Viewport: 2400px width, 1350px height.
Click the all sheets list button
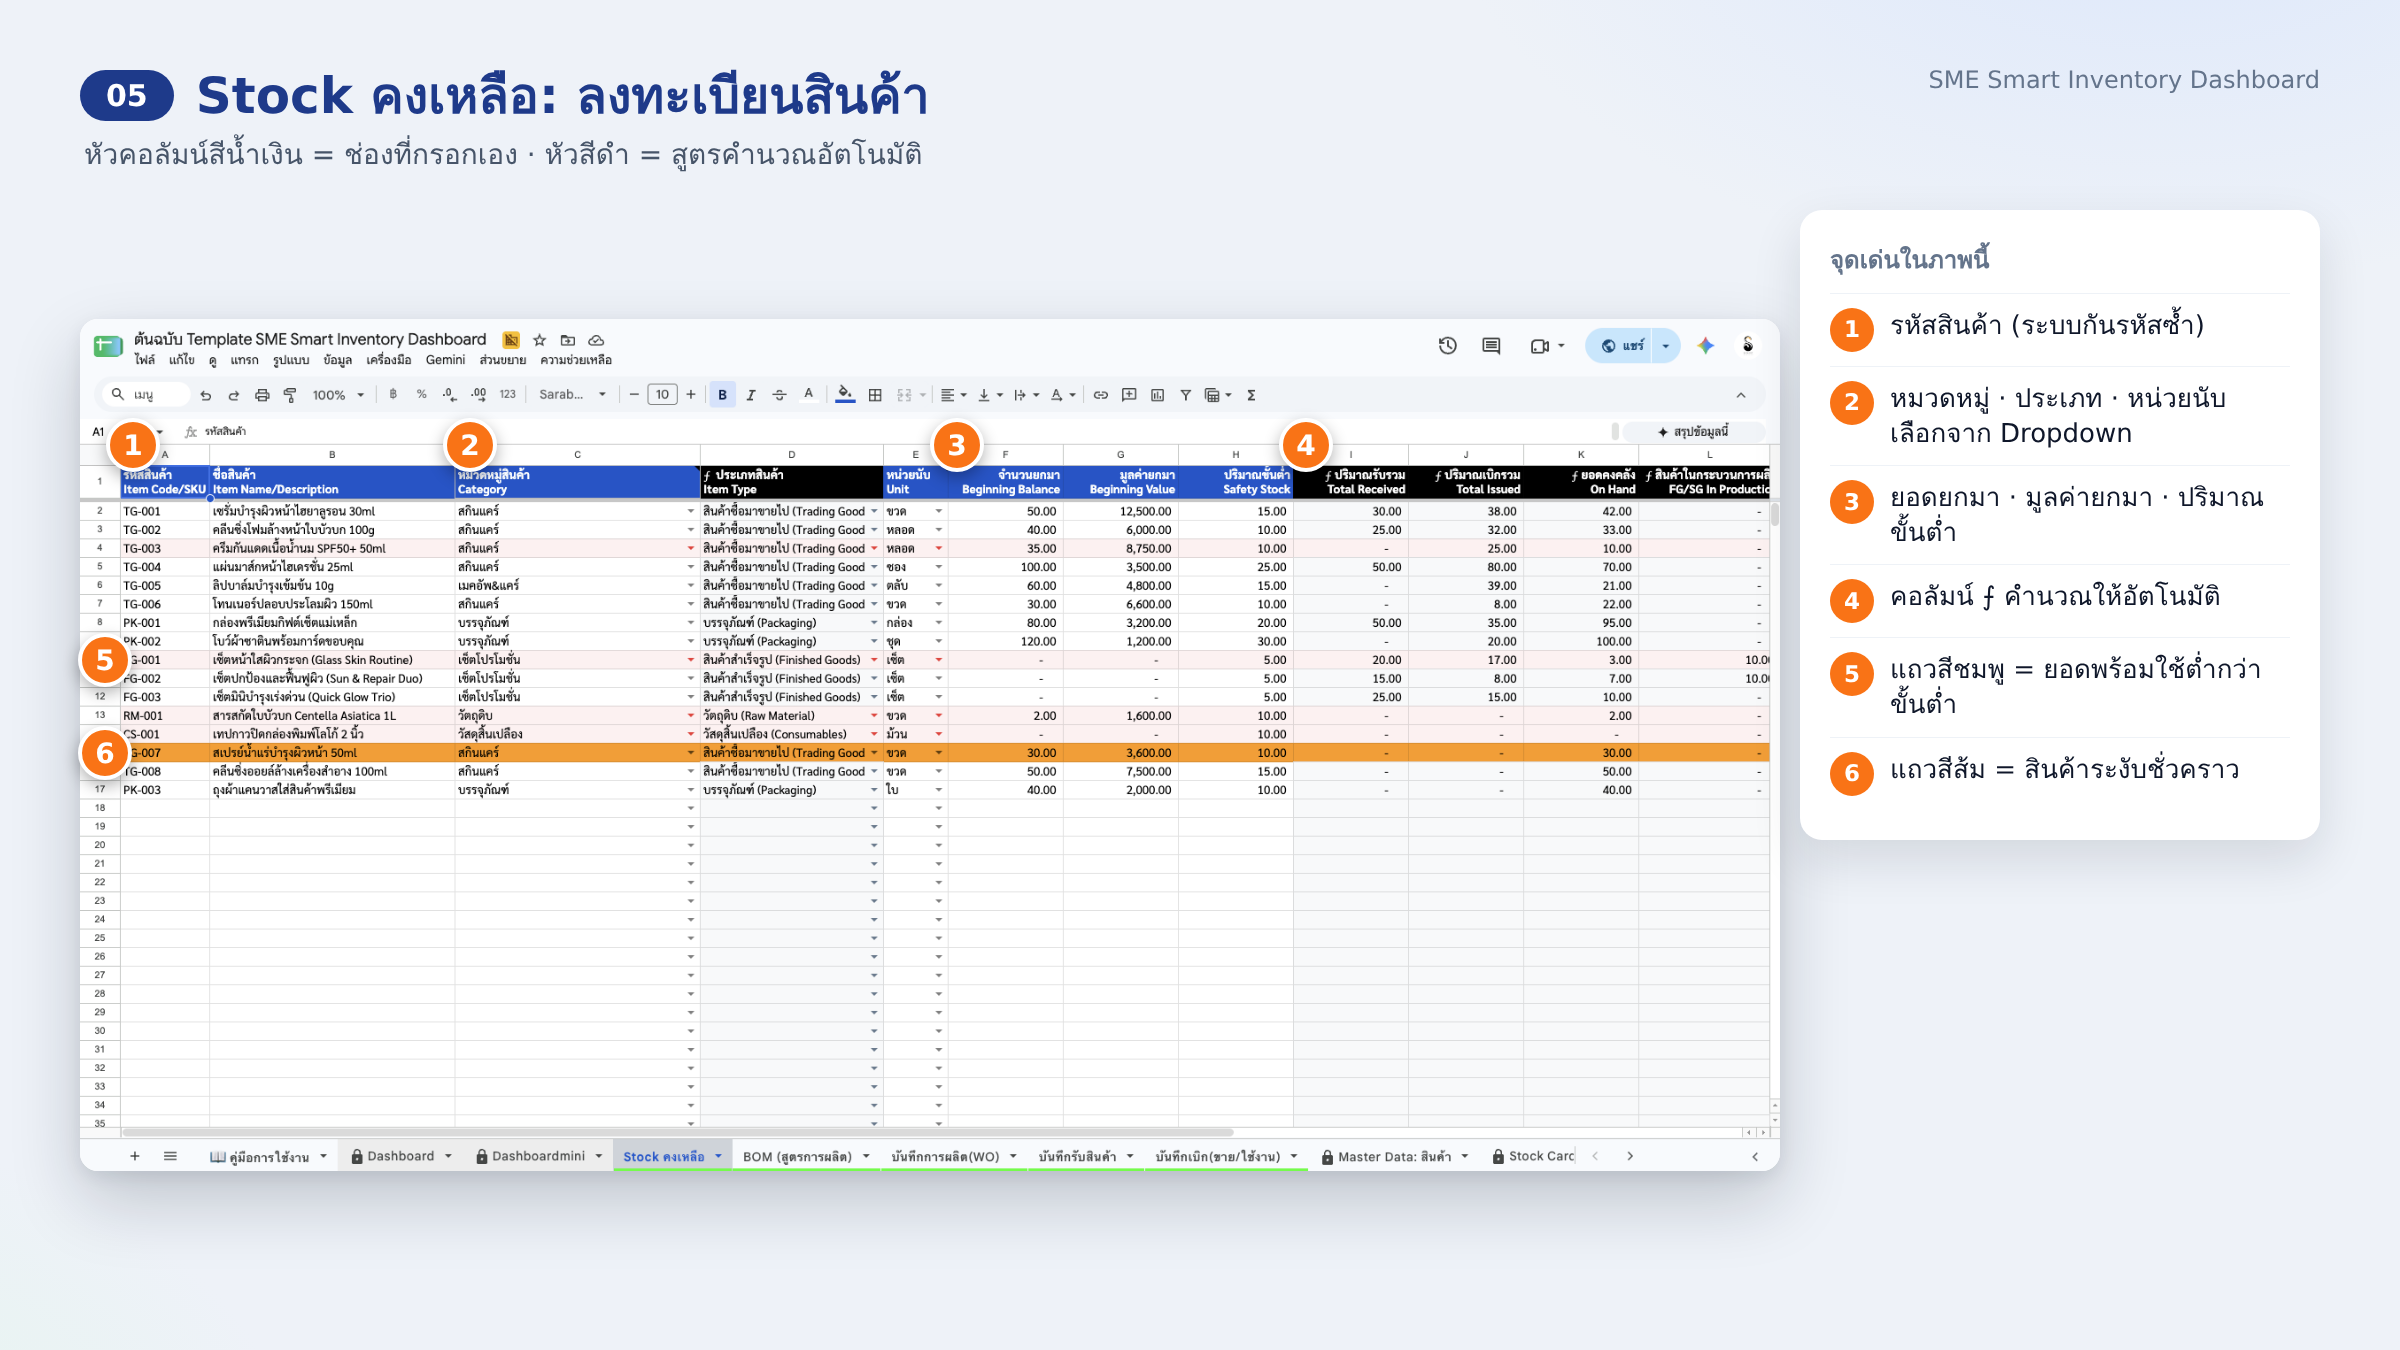(x=170, y=1157)
